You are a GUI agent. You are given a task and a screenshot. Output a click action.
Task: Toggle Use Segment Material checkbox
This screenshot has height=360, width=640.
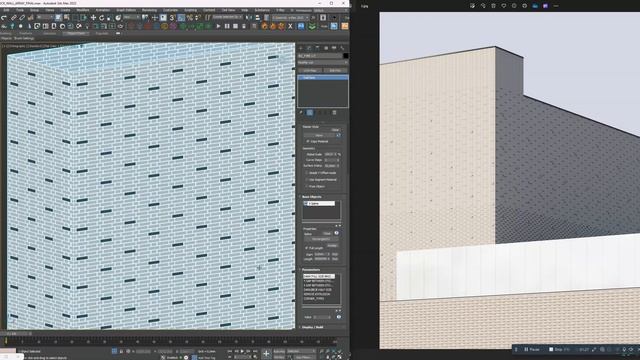307,180
